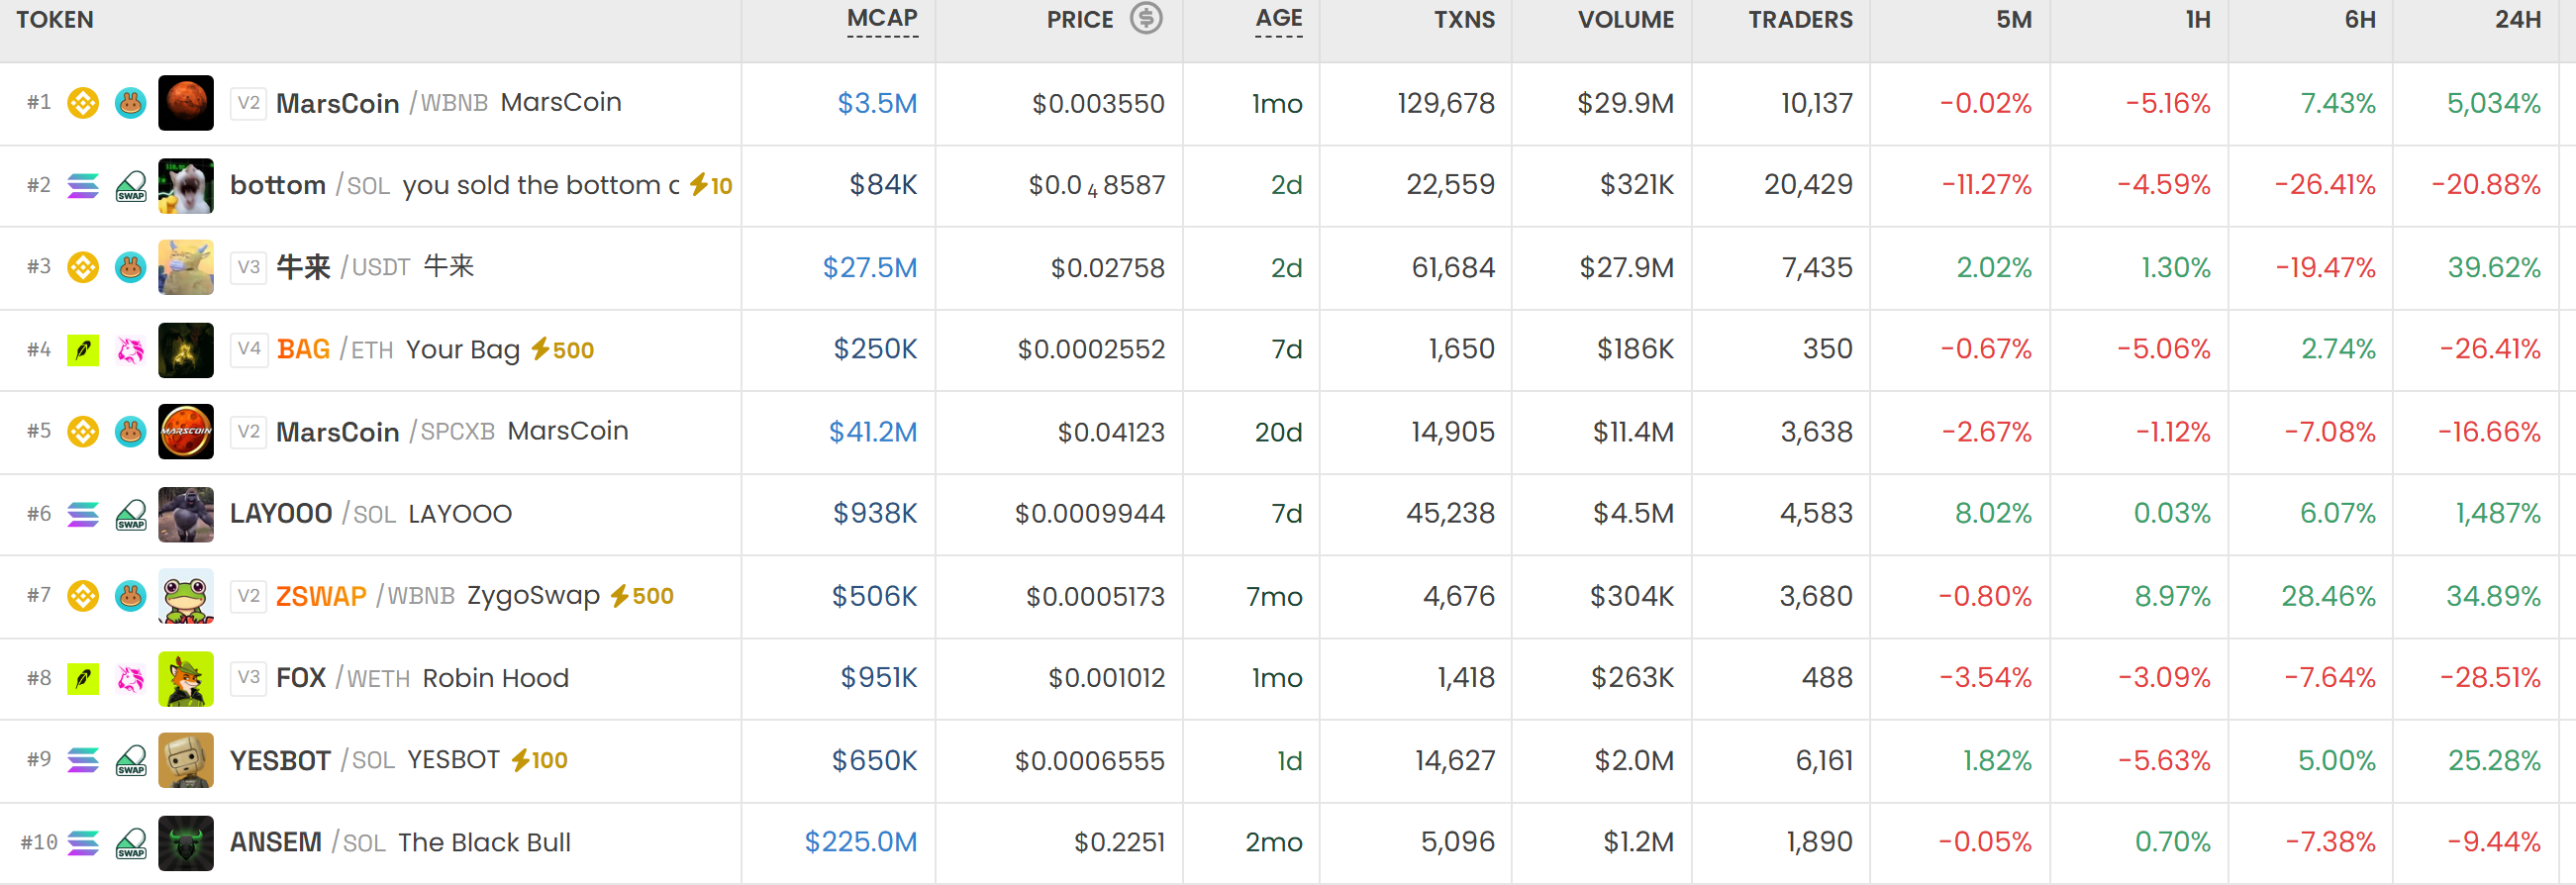
Task: Sort the table by VOLUME column
Action: pyautogui.click(x=1626, y=19)
